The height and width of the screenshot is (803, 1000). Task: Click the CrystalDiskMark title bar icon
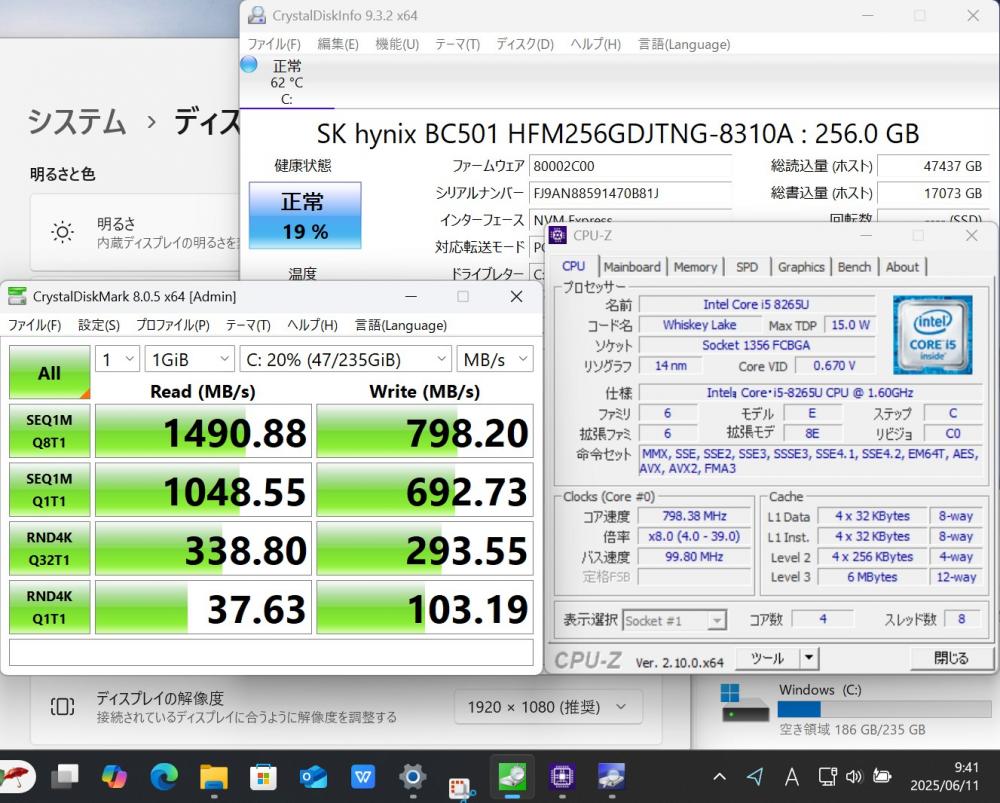pos(17,296)
